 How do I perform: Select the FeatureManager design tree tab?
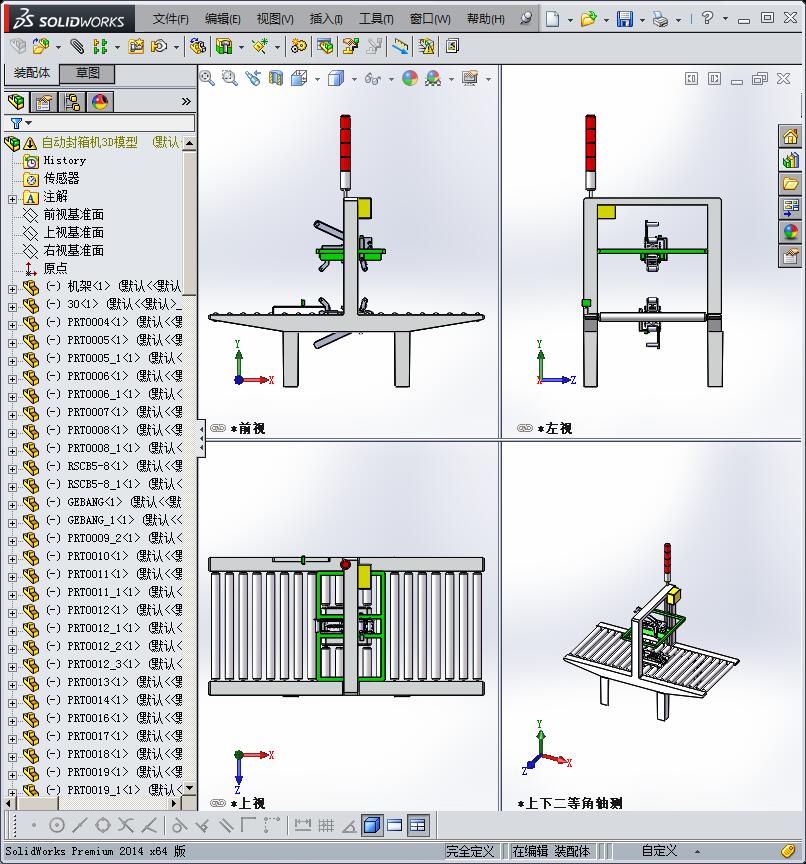click(17, 102)
